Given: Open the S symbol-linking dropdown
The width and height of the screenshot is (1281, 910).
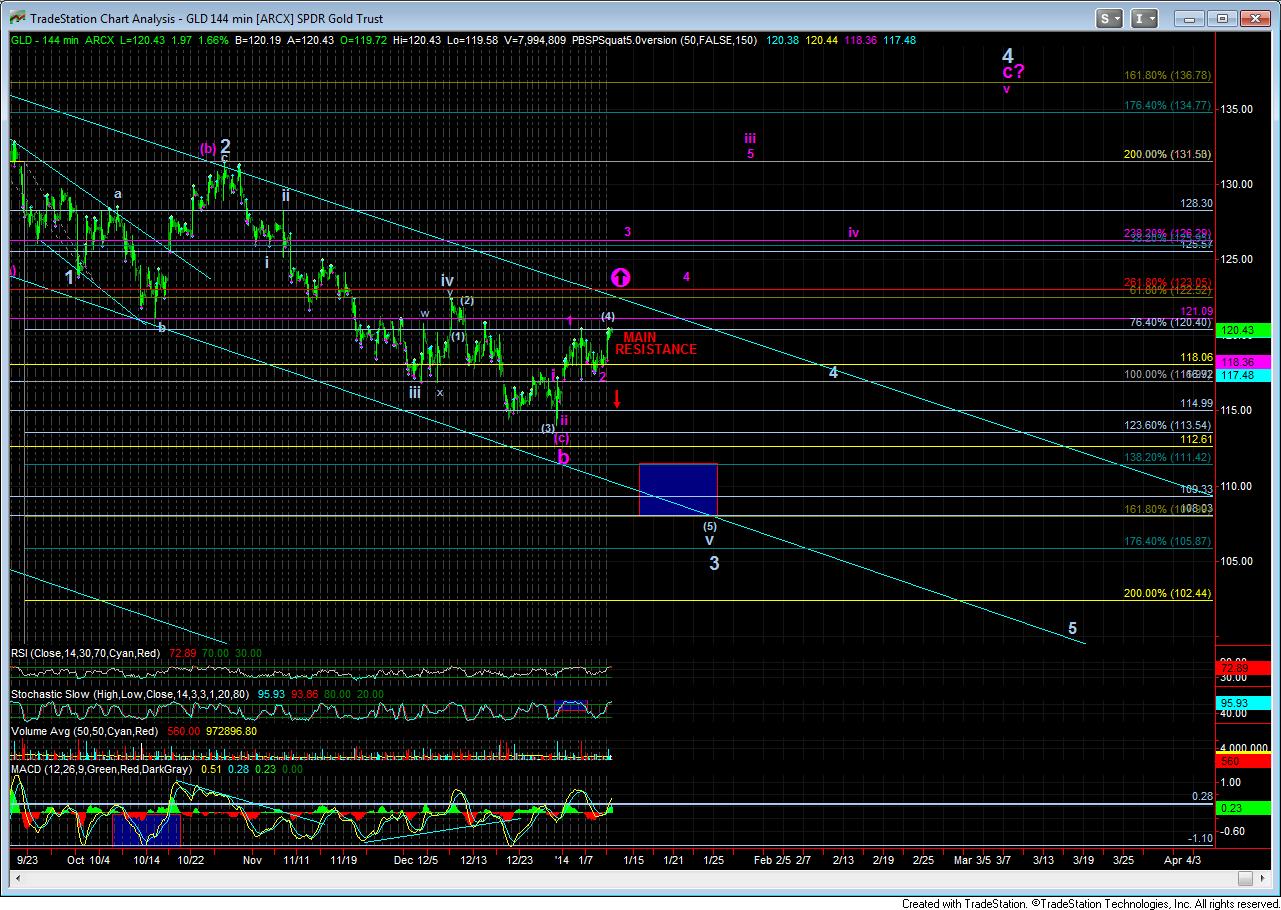Looking at the screenshot, I should [x=1111, y=18].
